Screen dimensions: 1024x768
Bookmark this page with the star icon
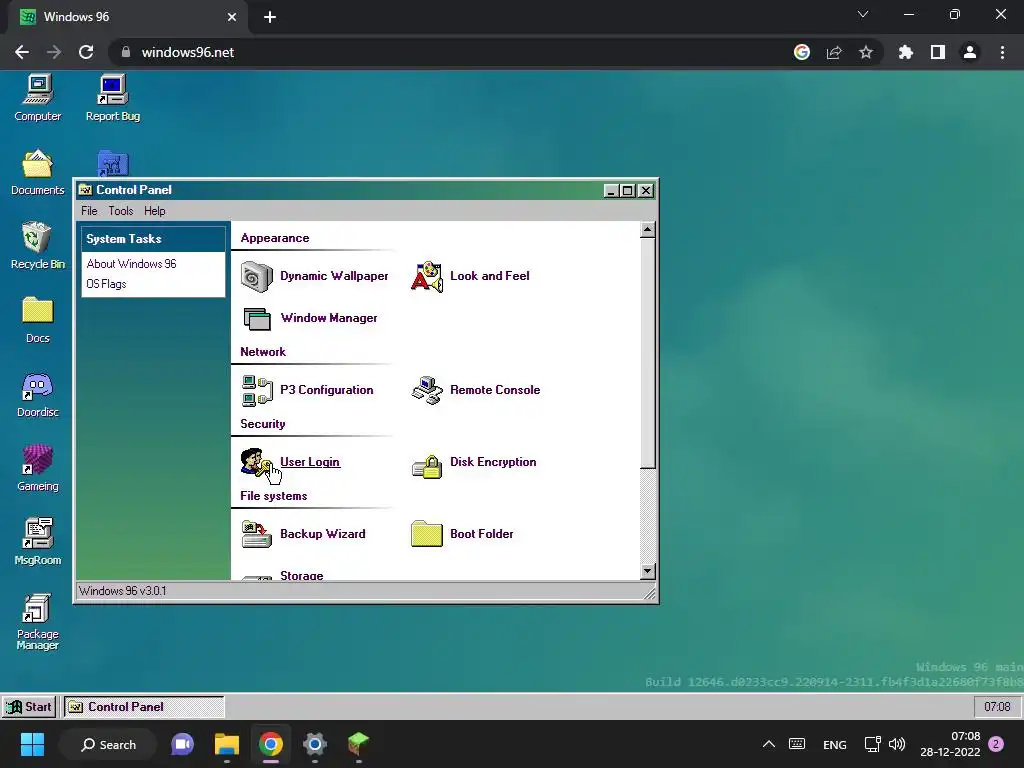click(x=866, y=52)
